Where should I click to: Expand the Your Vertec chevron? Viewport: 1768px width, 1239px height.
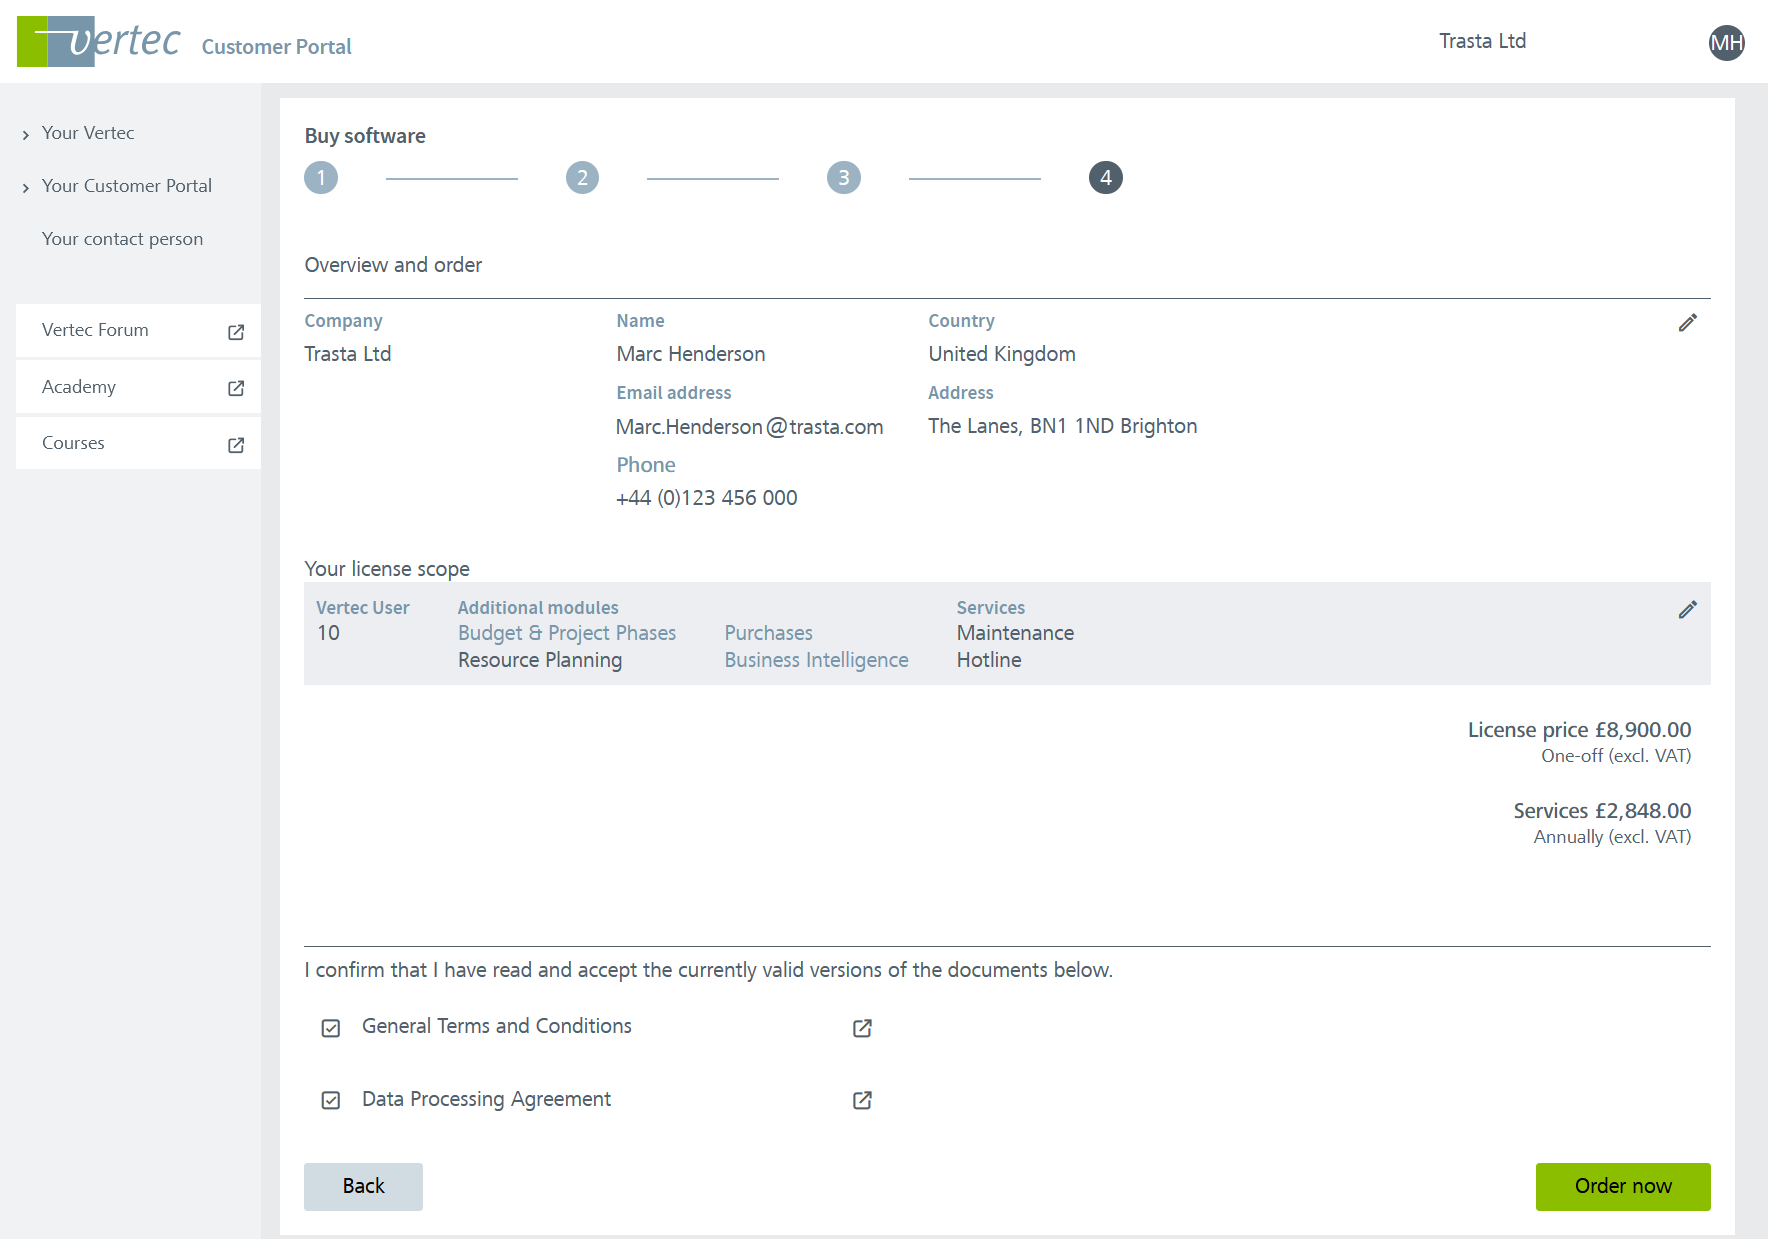tap(26, 135)
